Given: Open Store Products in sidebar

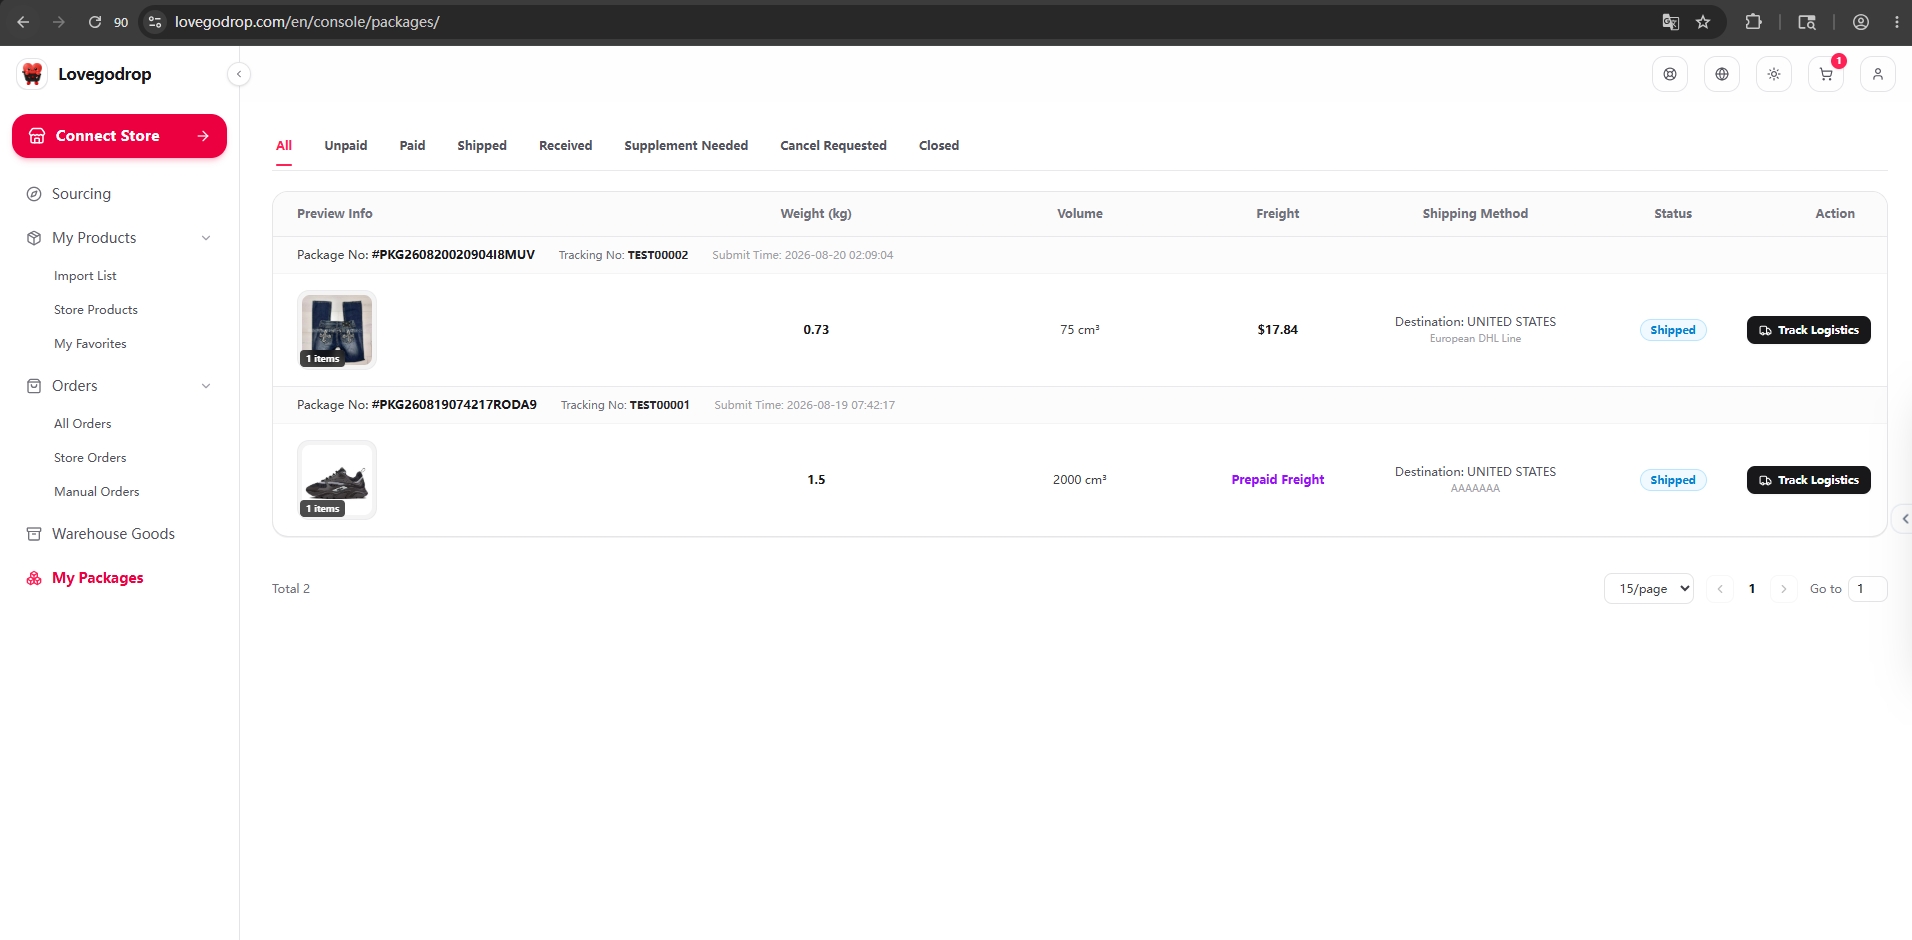Looking at the screenshot, I should click(x=96, y=310).
